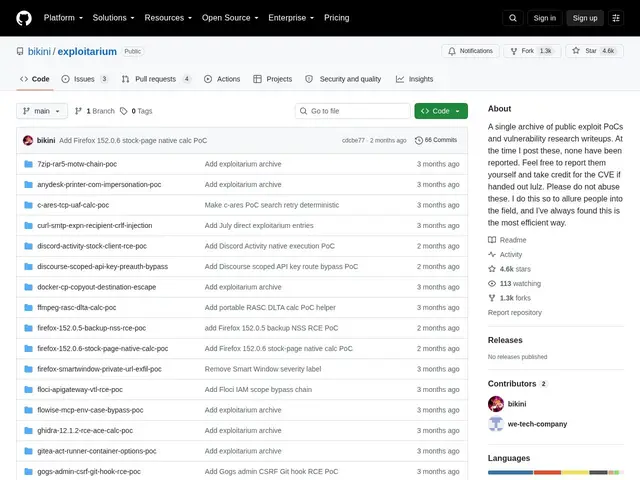Star the repository with the Star button
The width and height of the screenshot is (640, 480).
594,51
